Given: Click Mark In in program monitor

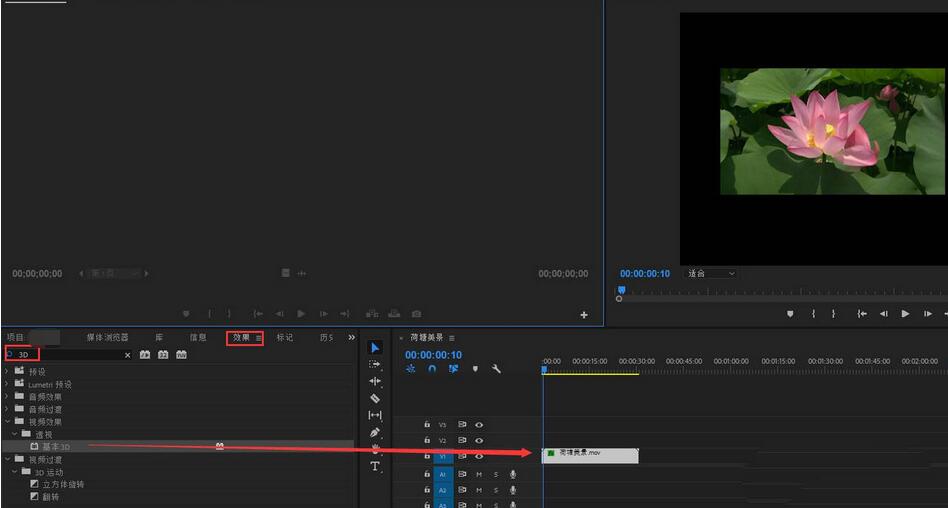Looking at the screenshot, I should pos(814,314).
